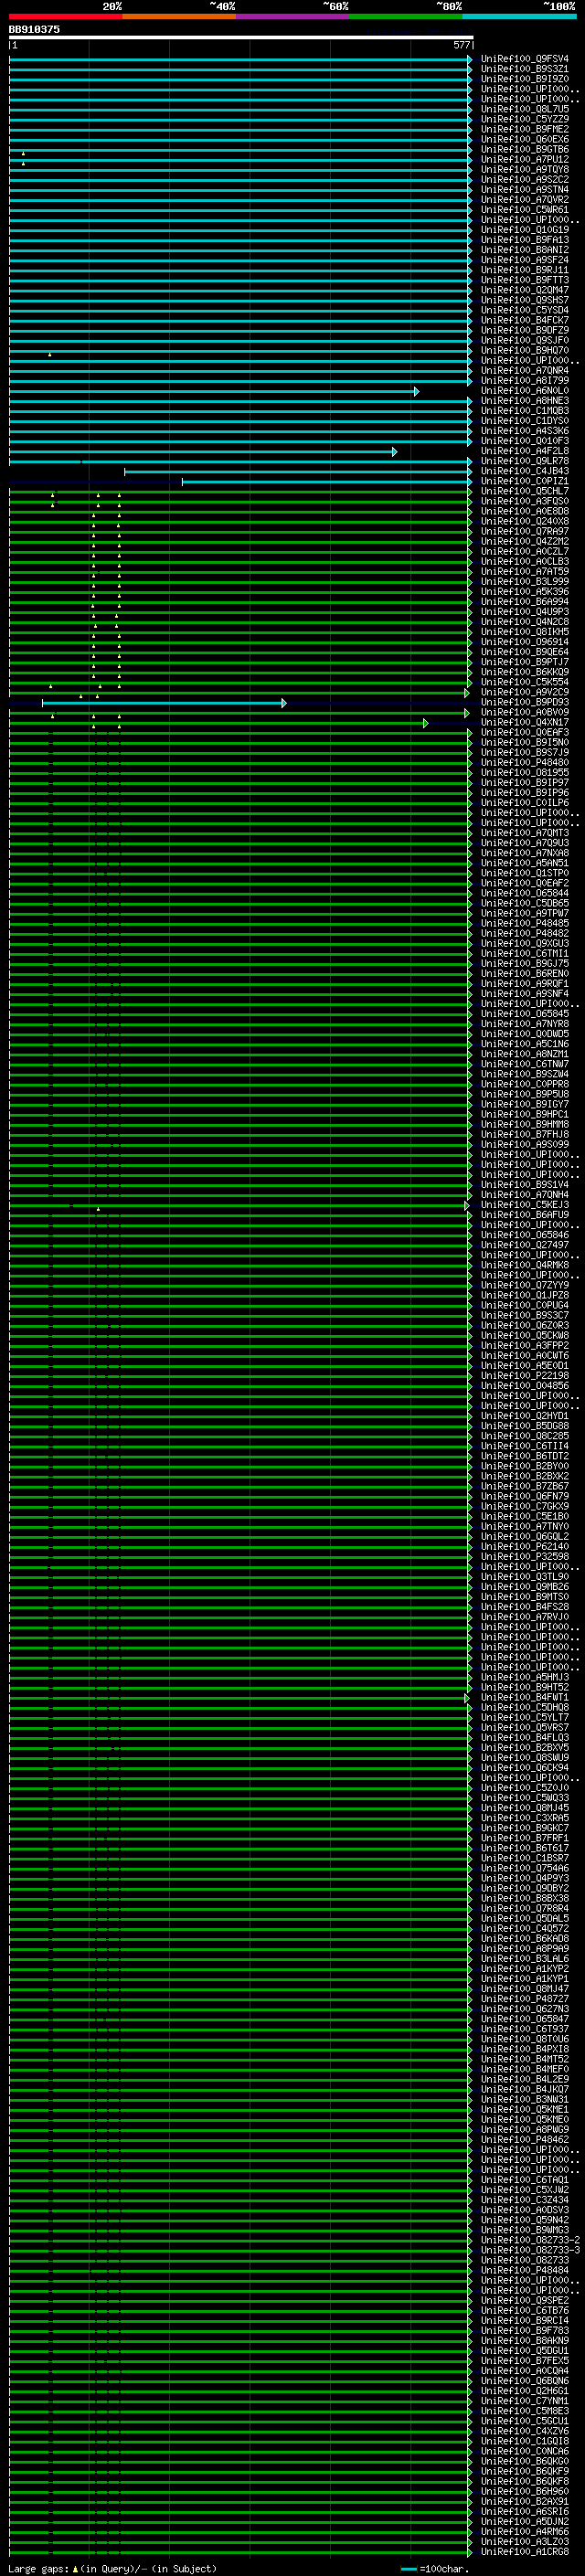Click the partial cyan alignment bar for C0PIZ1

[327, 482]
